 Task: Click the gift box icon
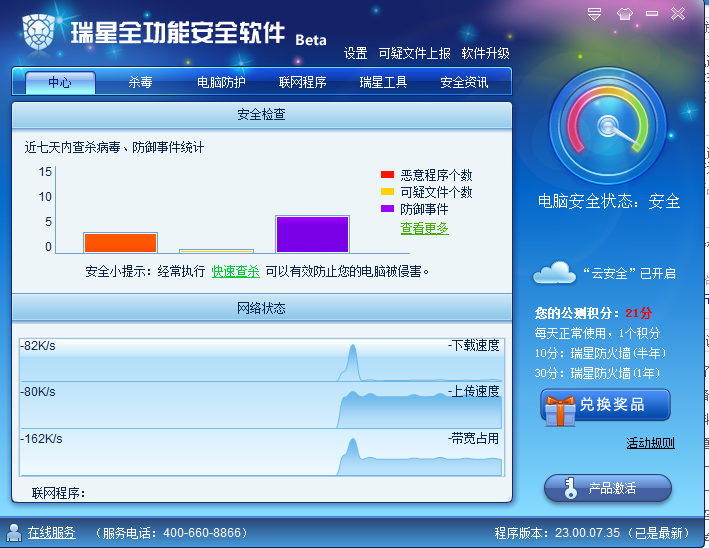560,411
